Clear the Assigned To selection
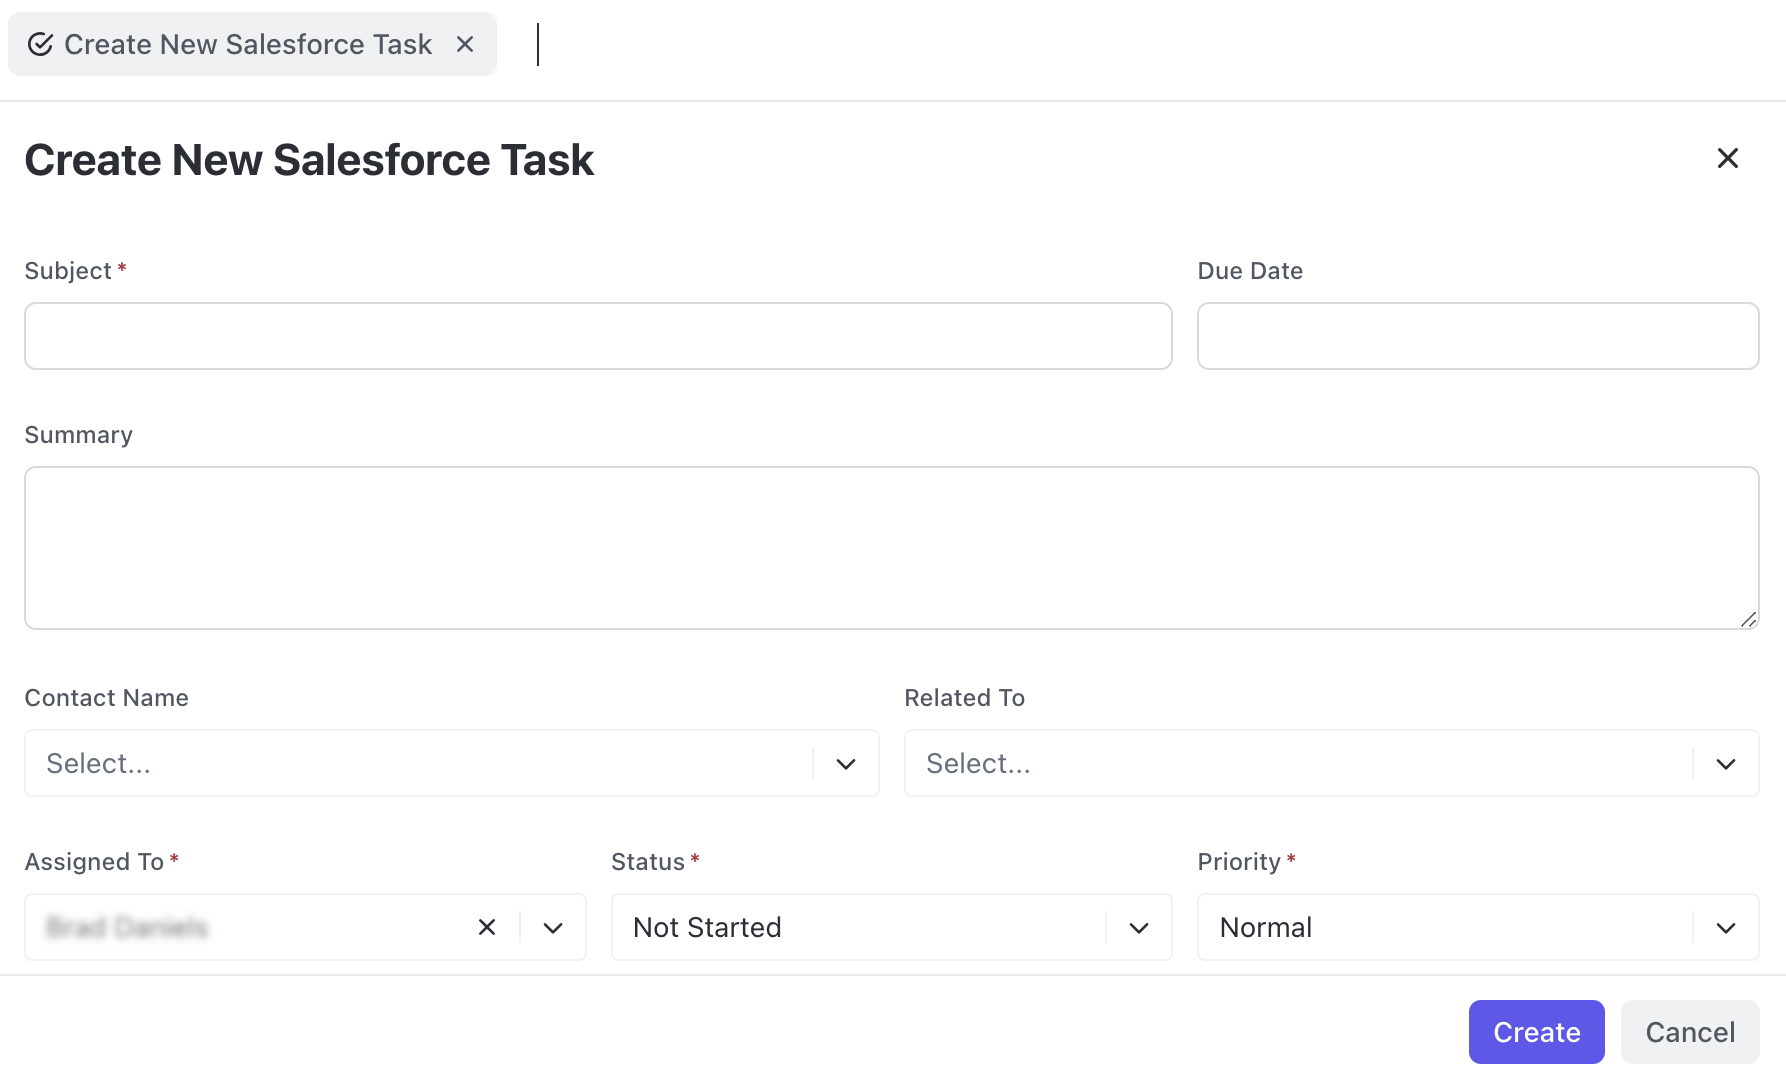The height and width of the screenshot is (1088, 1786). pyautogui.click(x=487, y=927)
